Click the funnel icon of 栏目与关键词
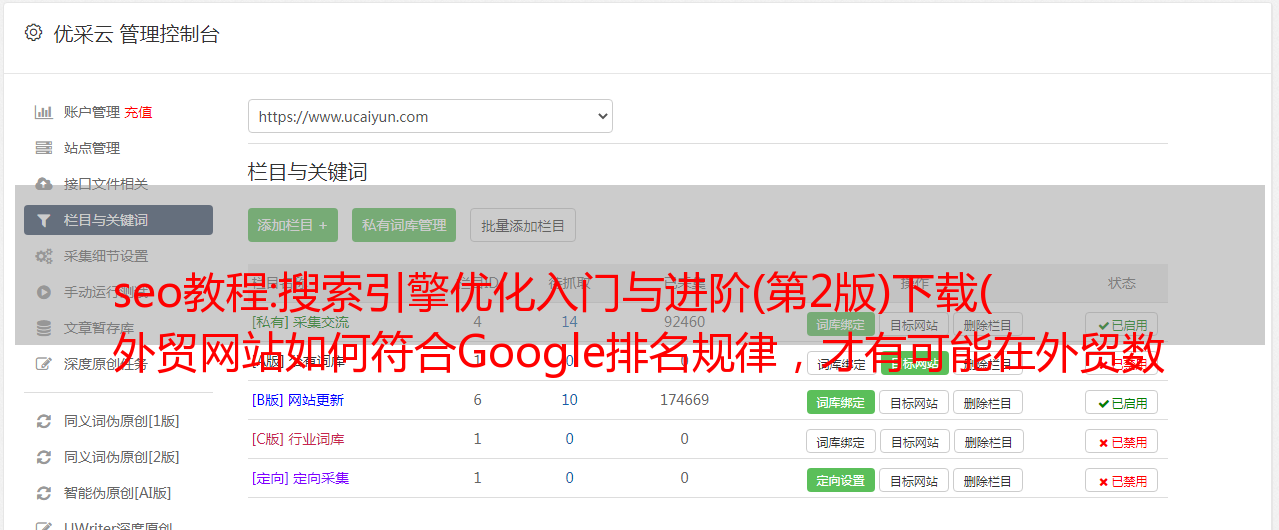Viewport: 1279px width, 530px height. (x=44, y=220)
